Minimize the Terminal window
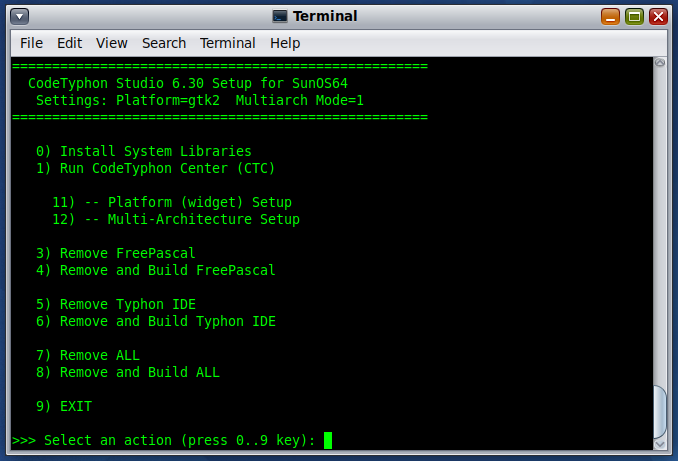The height and width of the screenshot is (461, 678). tap(610, 16)
